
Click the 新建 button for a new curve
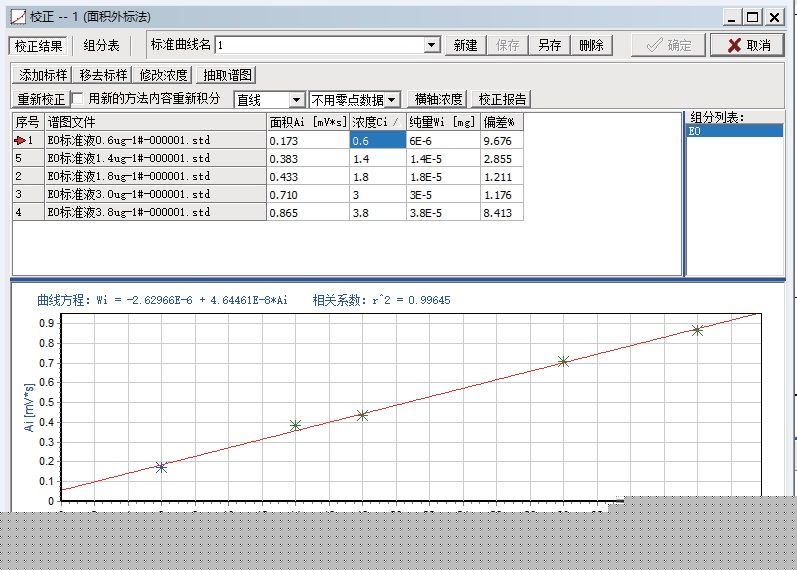465,45
